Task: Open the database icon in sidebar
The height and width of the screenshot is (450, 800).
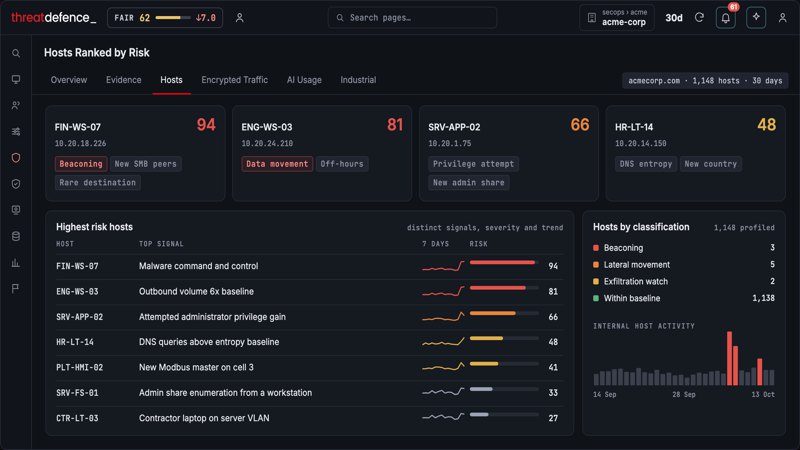Action: [16, 236]
